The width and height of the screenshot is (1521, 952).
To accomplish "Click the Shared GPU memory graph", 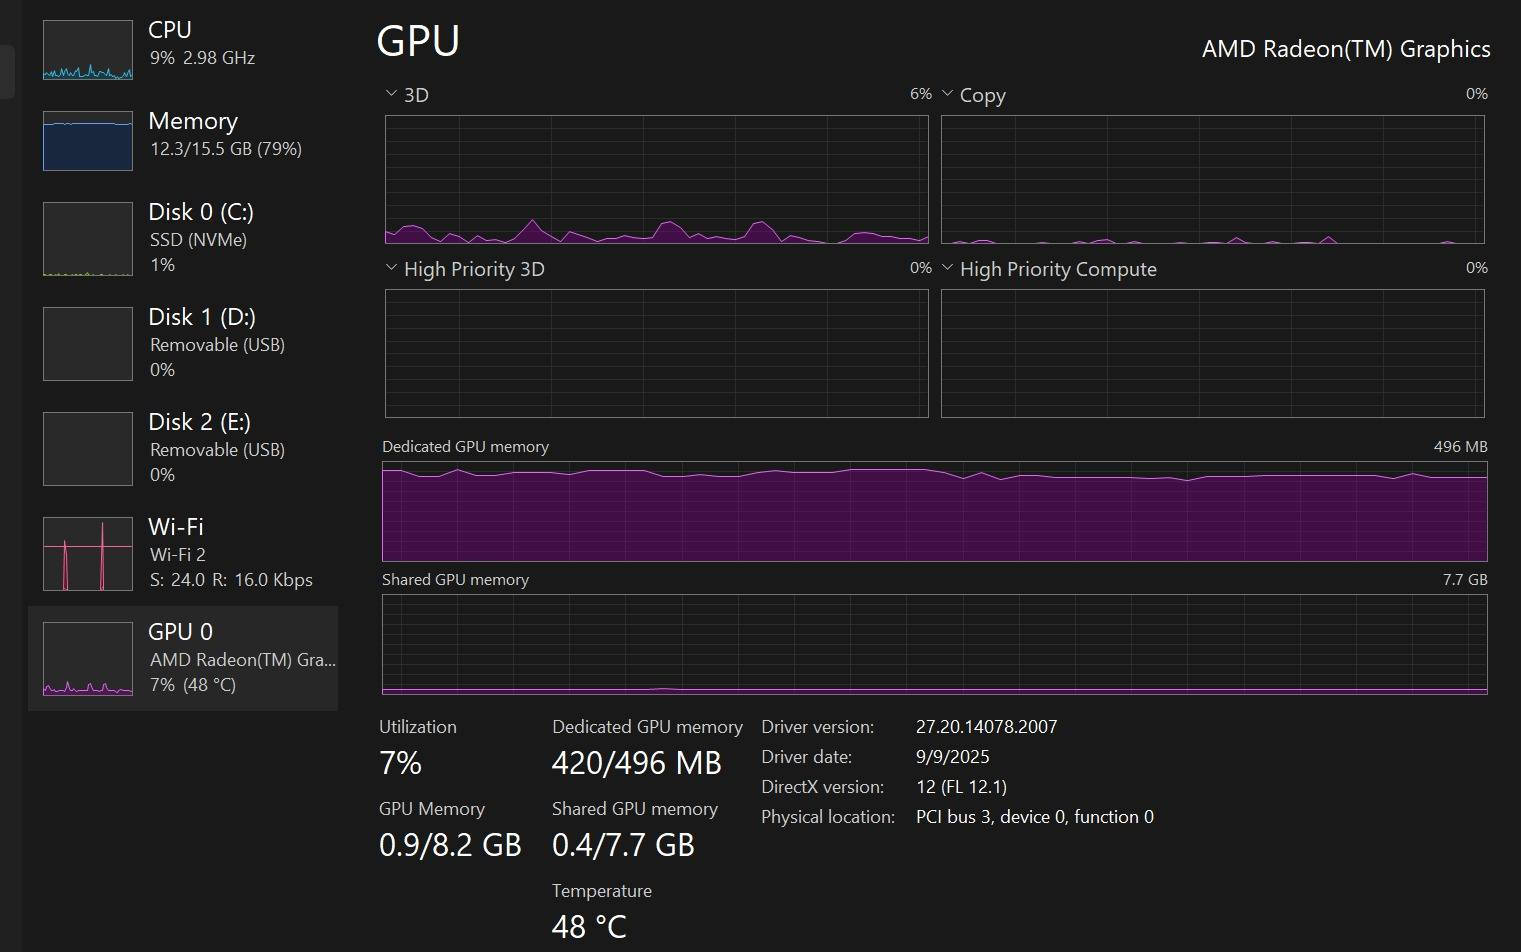I will (934, 644).
